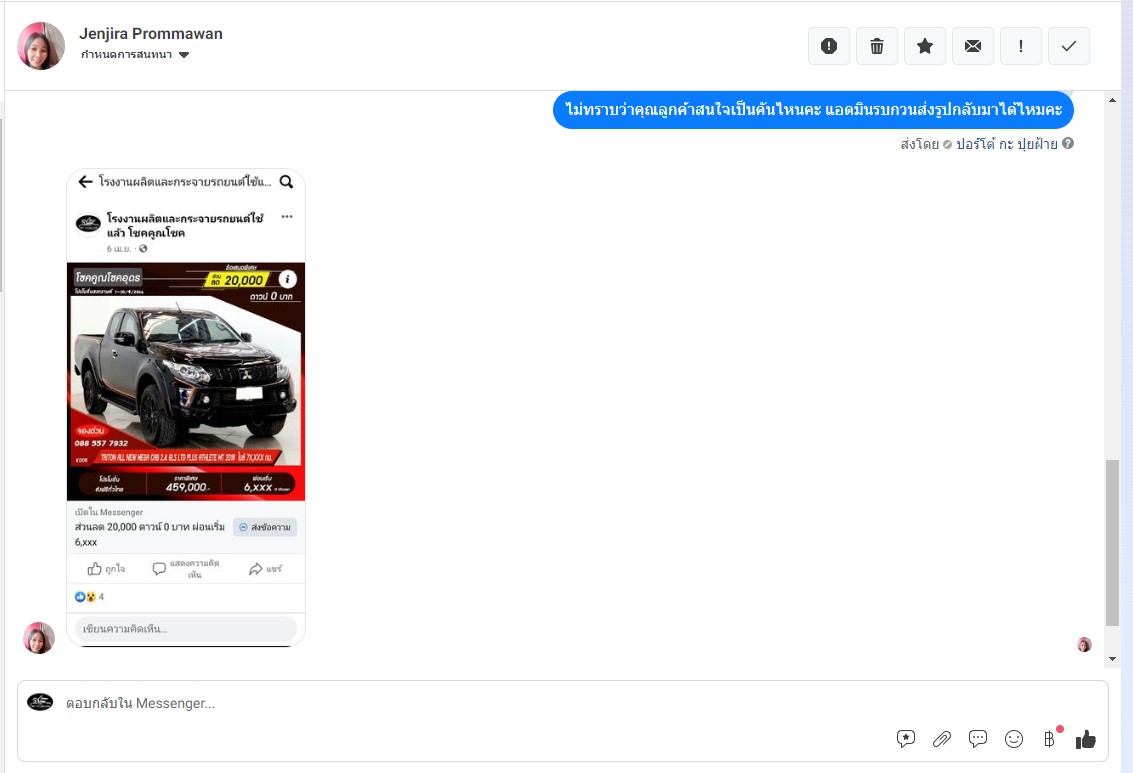Open saved replies star bubble icon
1133x773 pixels.
point(905,738)
